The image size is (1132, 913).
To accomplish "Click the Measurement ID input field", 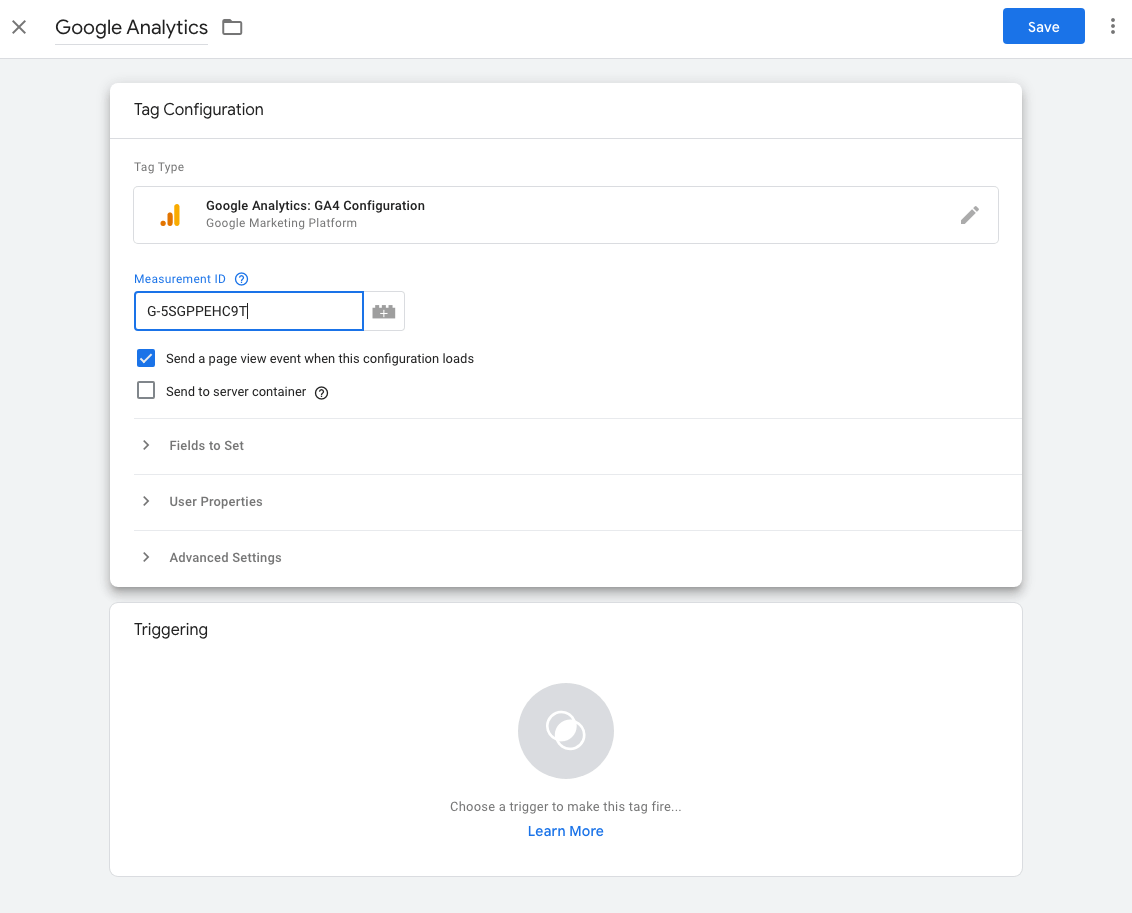I will [x=248, y=311].
